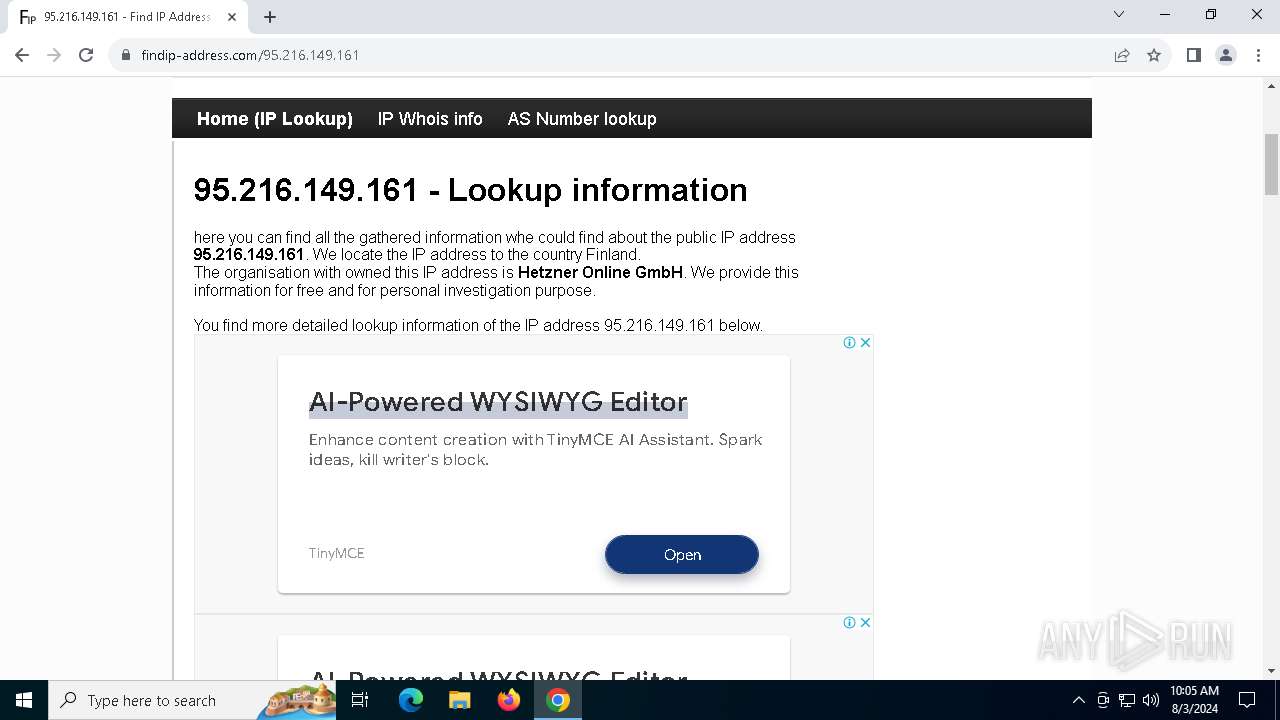Click scrollbar up arrow
This screenshot has width=1280, height=720.
tap(1272, 86)
